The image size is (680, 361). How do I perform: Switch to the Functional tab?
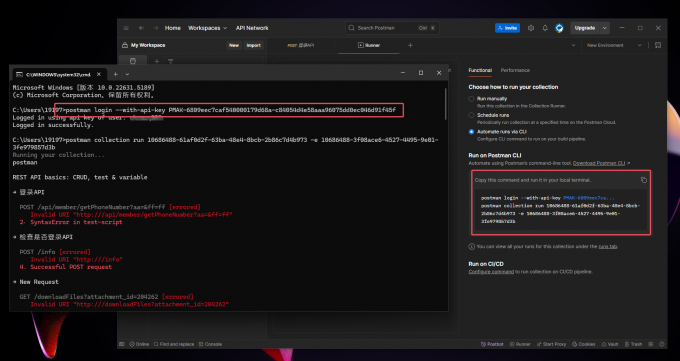pos(480,70)
